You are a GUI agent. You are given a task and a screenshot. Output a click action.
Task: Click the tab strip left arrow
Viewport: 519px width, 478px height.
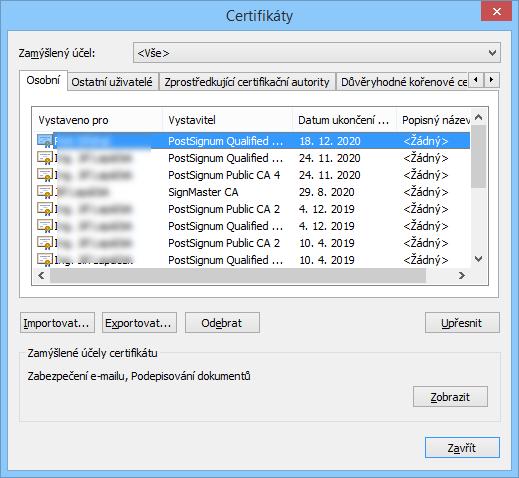pos(476,80)
